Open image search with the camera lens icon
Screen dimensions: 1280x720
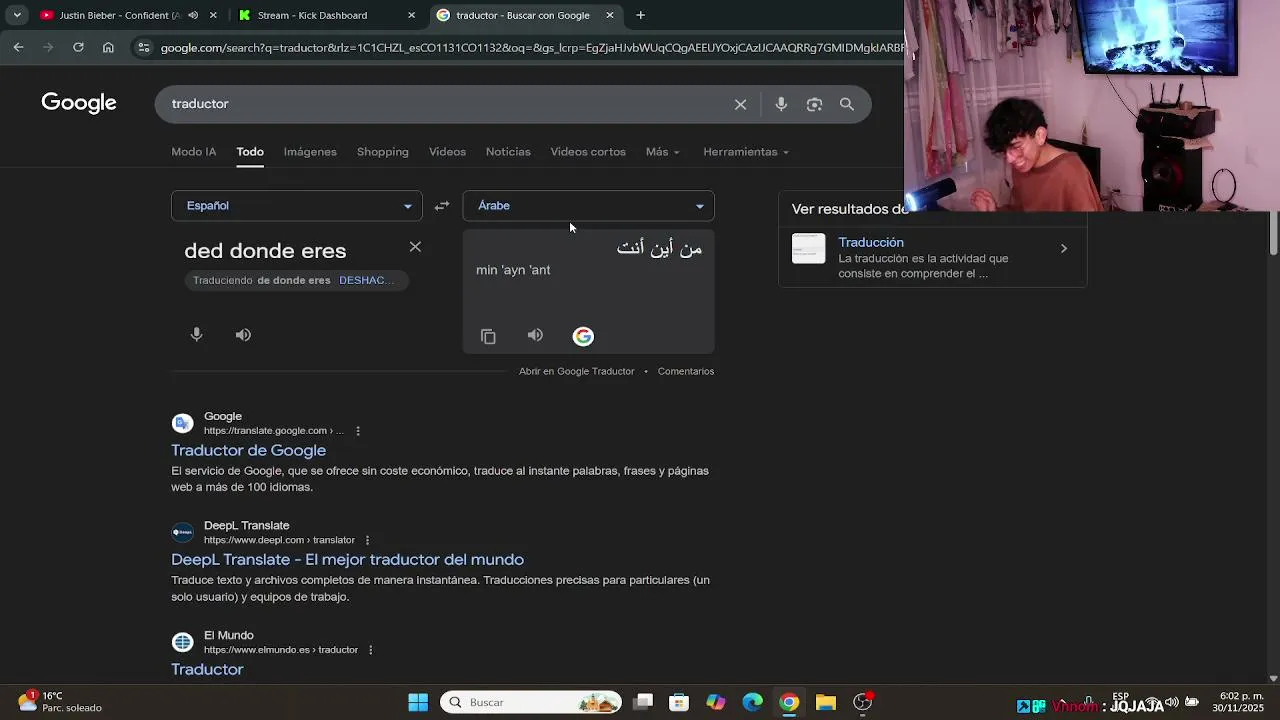pos(814,104)
